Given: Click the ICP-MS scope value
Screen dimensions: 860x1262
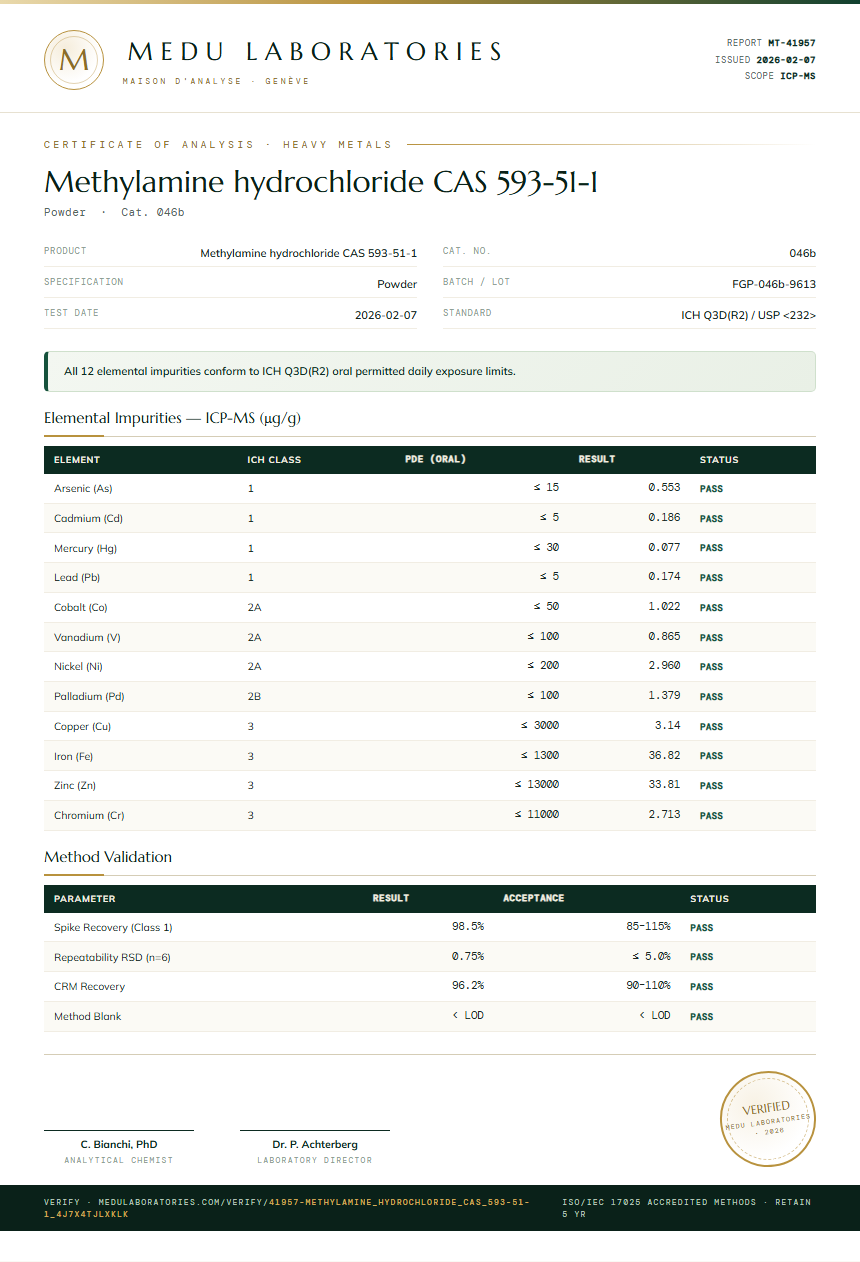Looking at the screenshot, I should coord(798,76).
